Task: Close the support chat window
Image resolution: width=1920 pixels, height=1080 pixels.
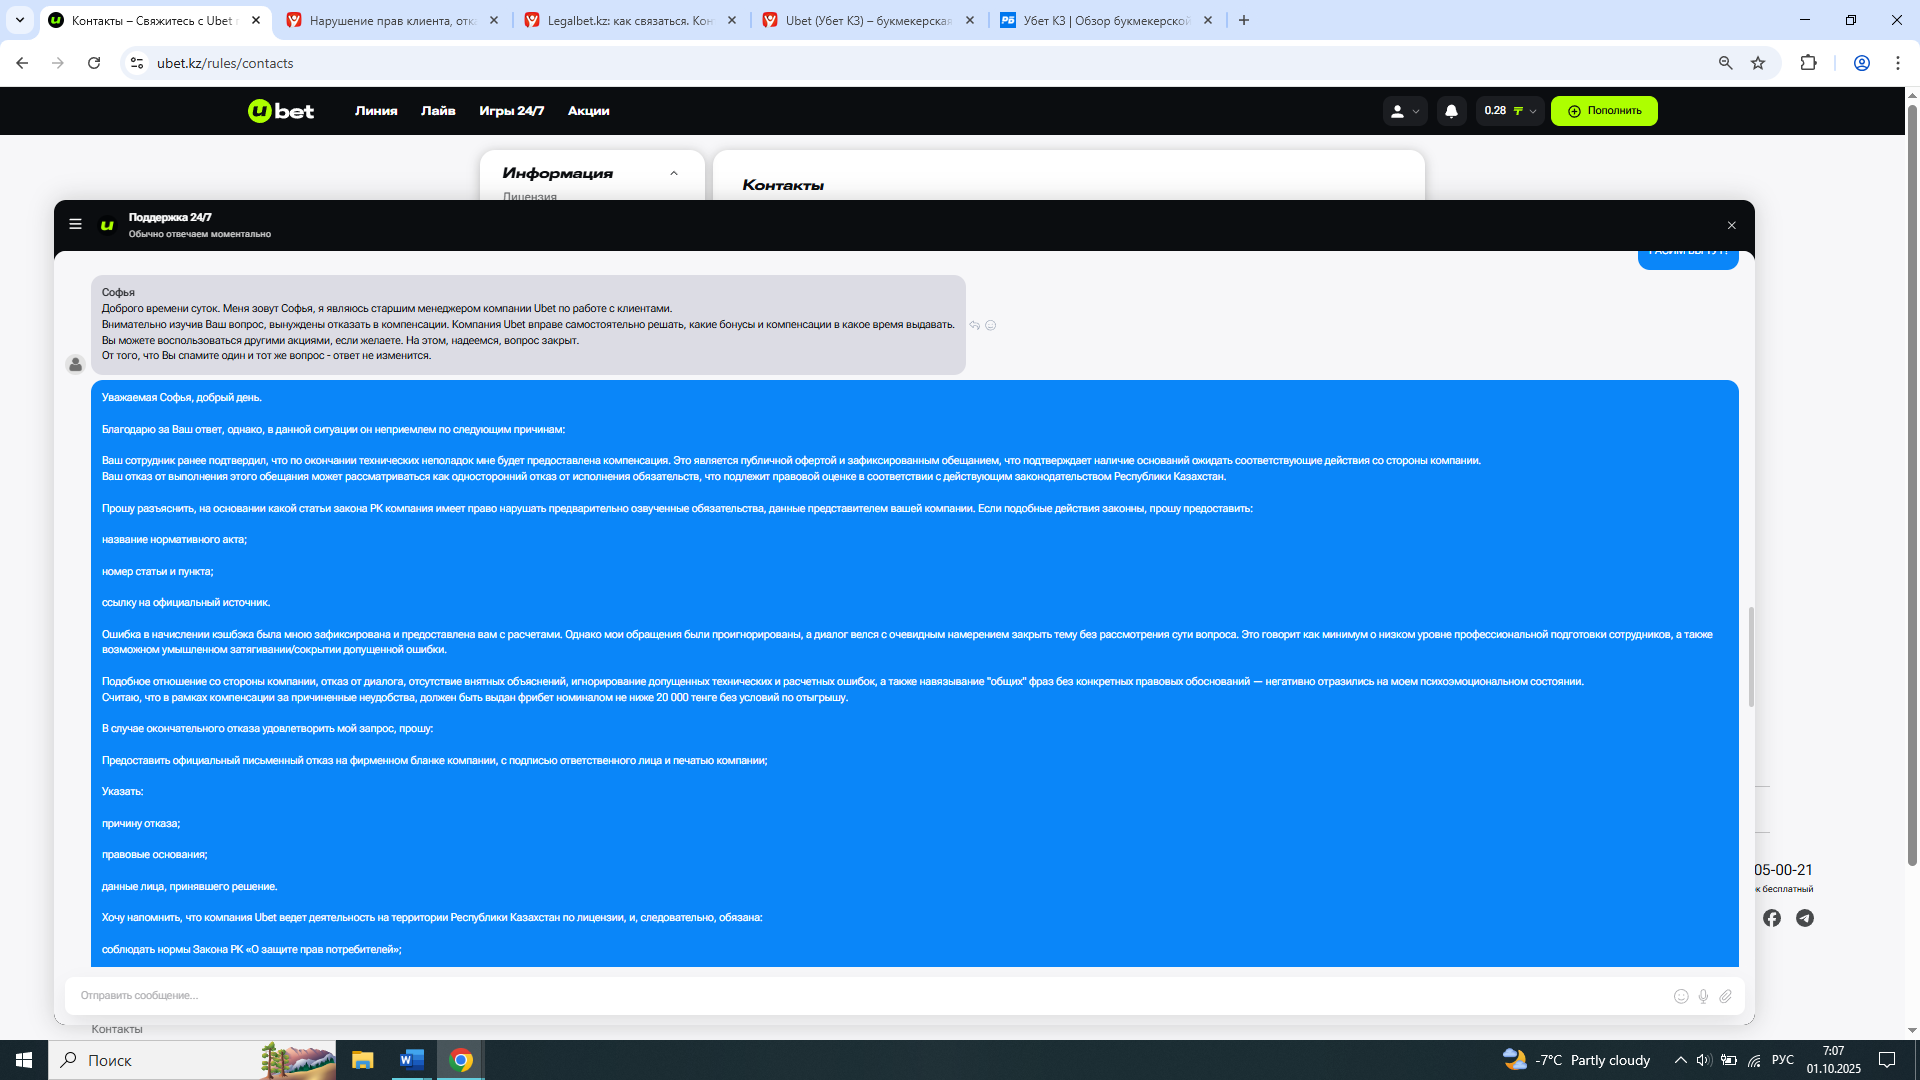Action: tap(1732, 225)
